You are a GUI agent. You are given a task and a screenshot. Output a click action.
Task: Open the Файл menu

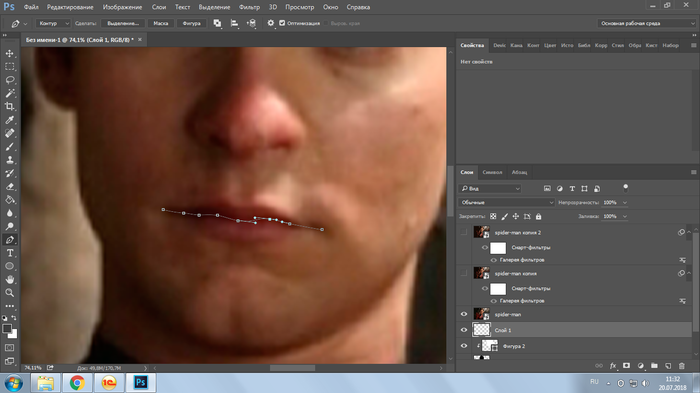(31, 7)
